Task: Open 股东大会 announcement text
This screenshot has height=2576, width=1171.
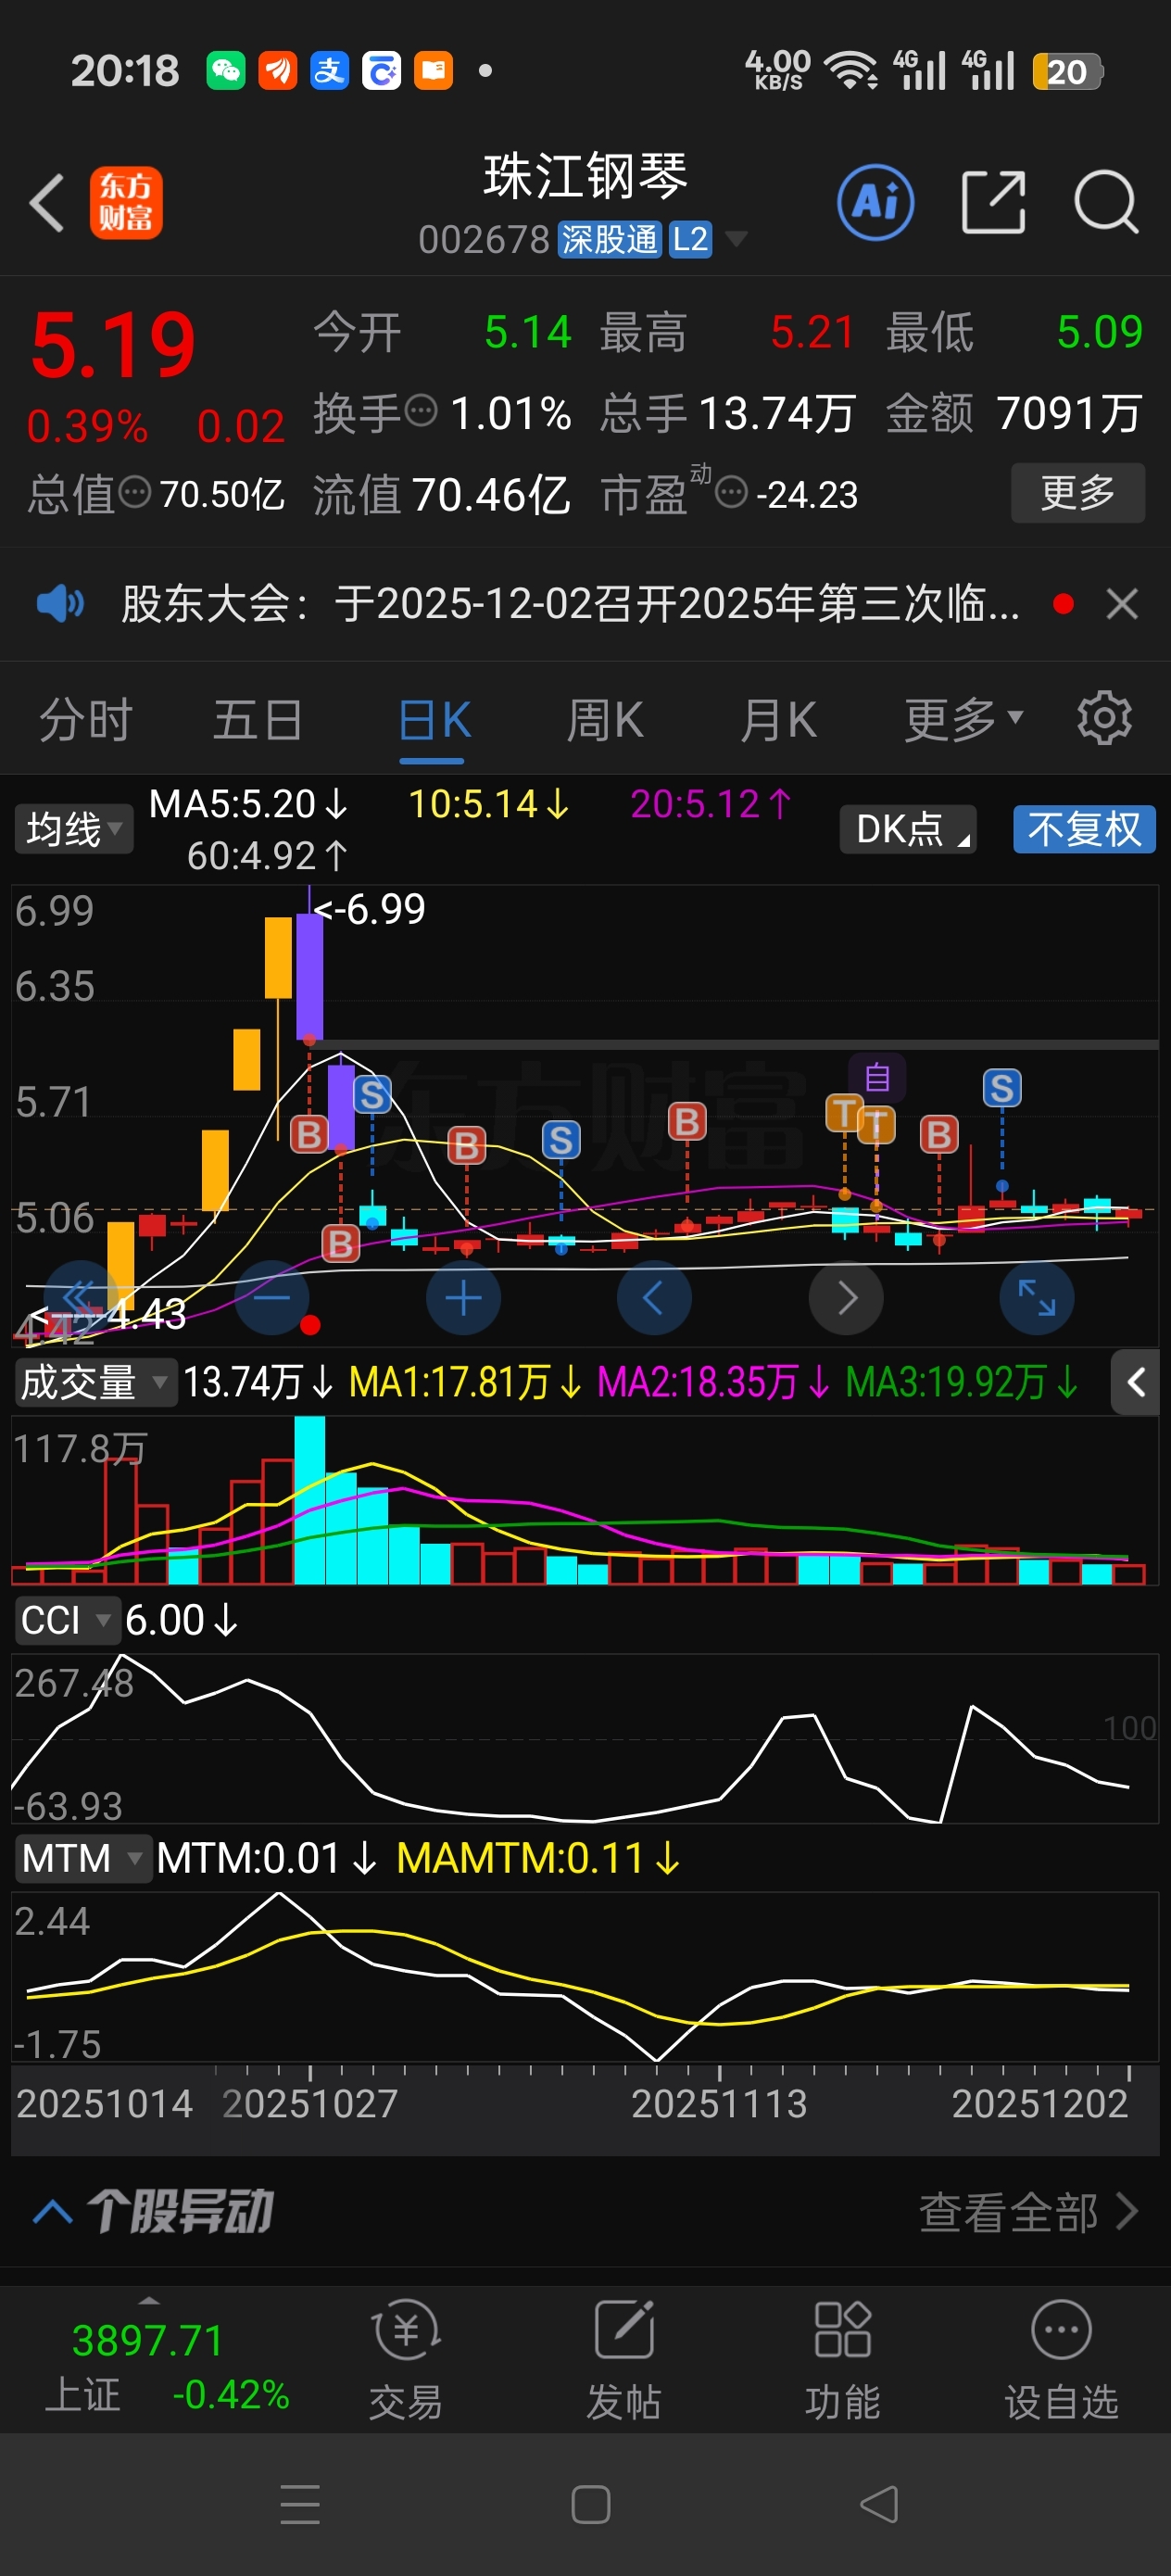Action: pyautogui.click(x=571, y=604)
